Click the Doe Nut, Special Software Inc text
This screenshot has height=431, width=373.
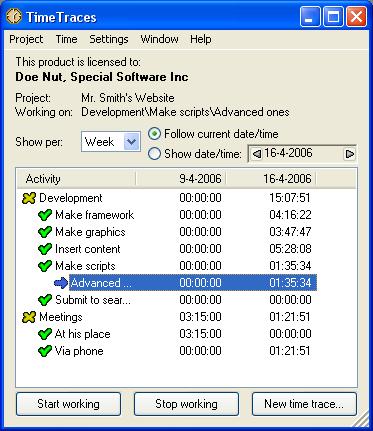tap(102, 77)
